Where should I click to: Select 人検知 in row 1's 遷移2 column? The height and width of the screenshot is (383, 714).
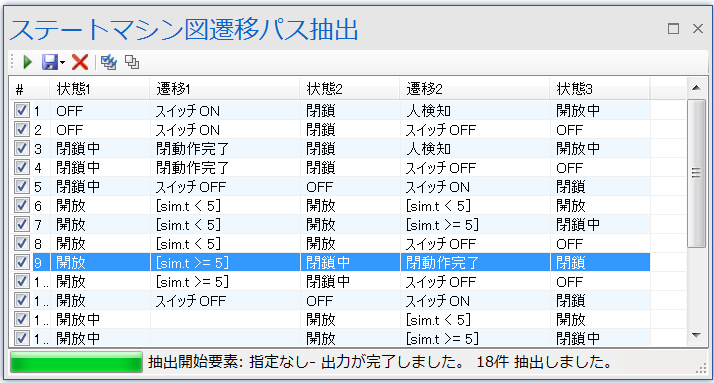click(428, 111)
